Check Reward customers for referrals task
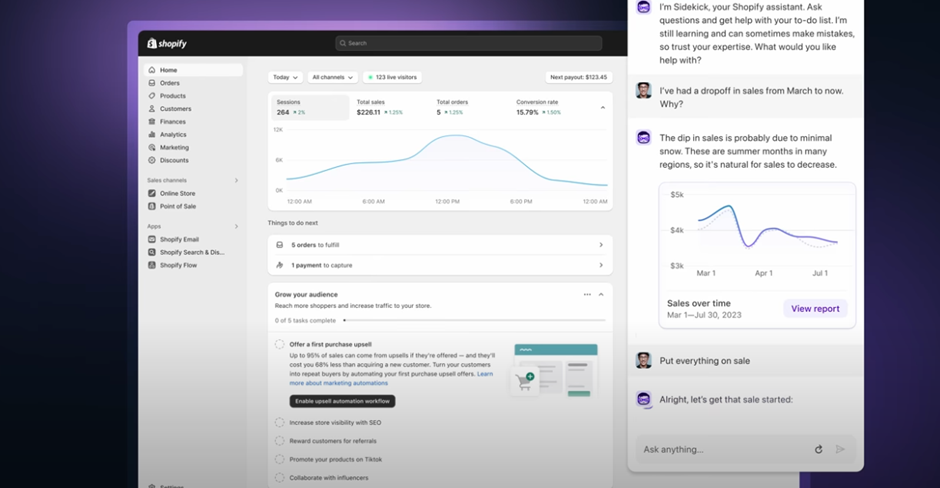This screenshot has width=940, height=488. [x=279, y=441]
